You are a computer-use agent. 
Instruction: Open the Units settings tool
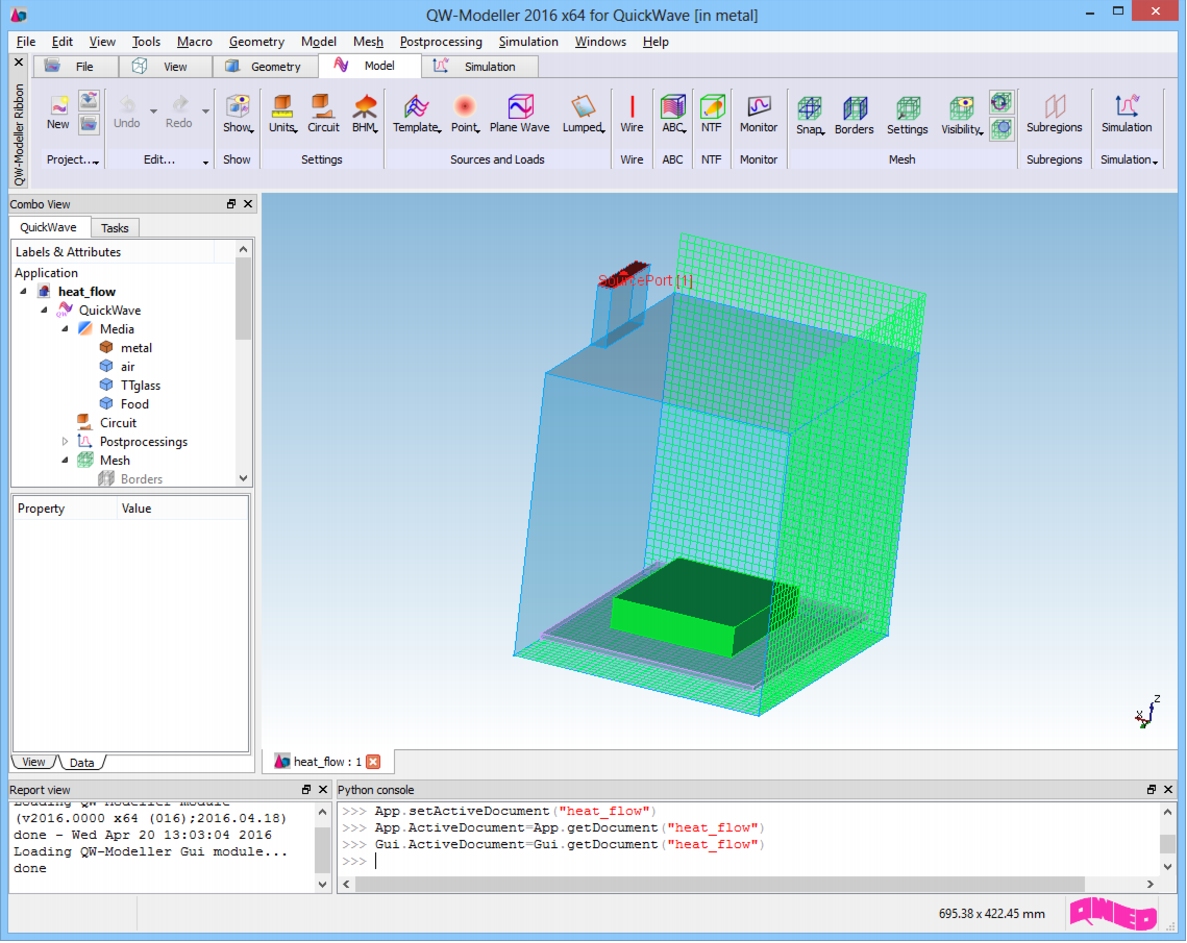click(282, 114)
